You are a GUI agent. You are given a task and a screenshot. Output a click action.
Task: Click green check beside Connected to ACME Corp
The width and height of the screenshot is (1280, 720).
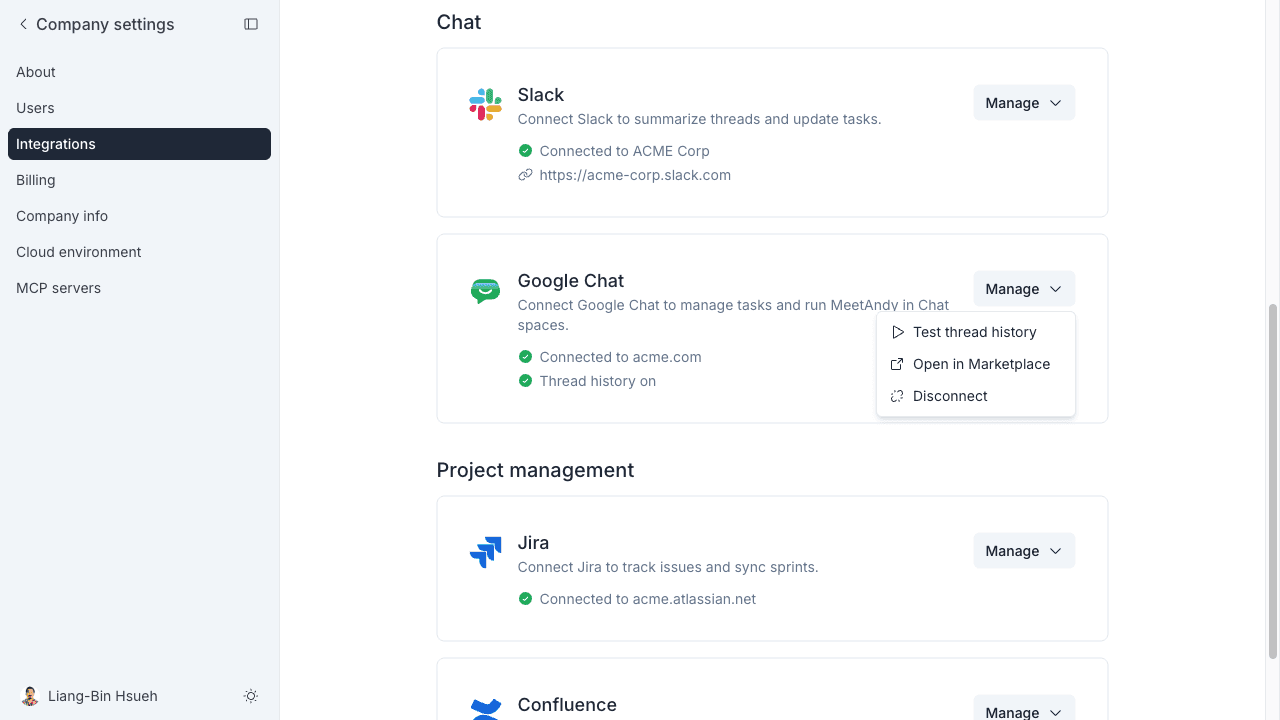[x=525, y=151]
